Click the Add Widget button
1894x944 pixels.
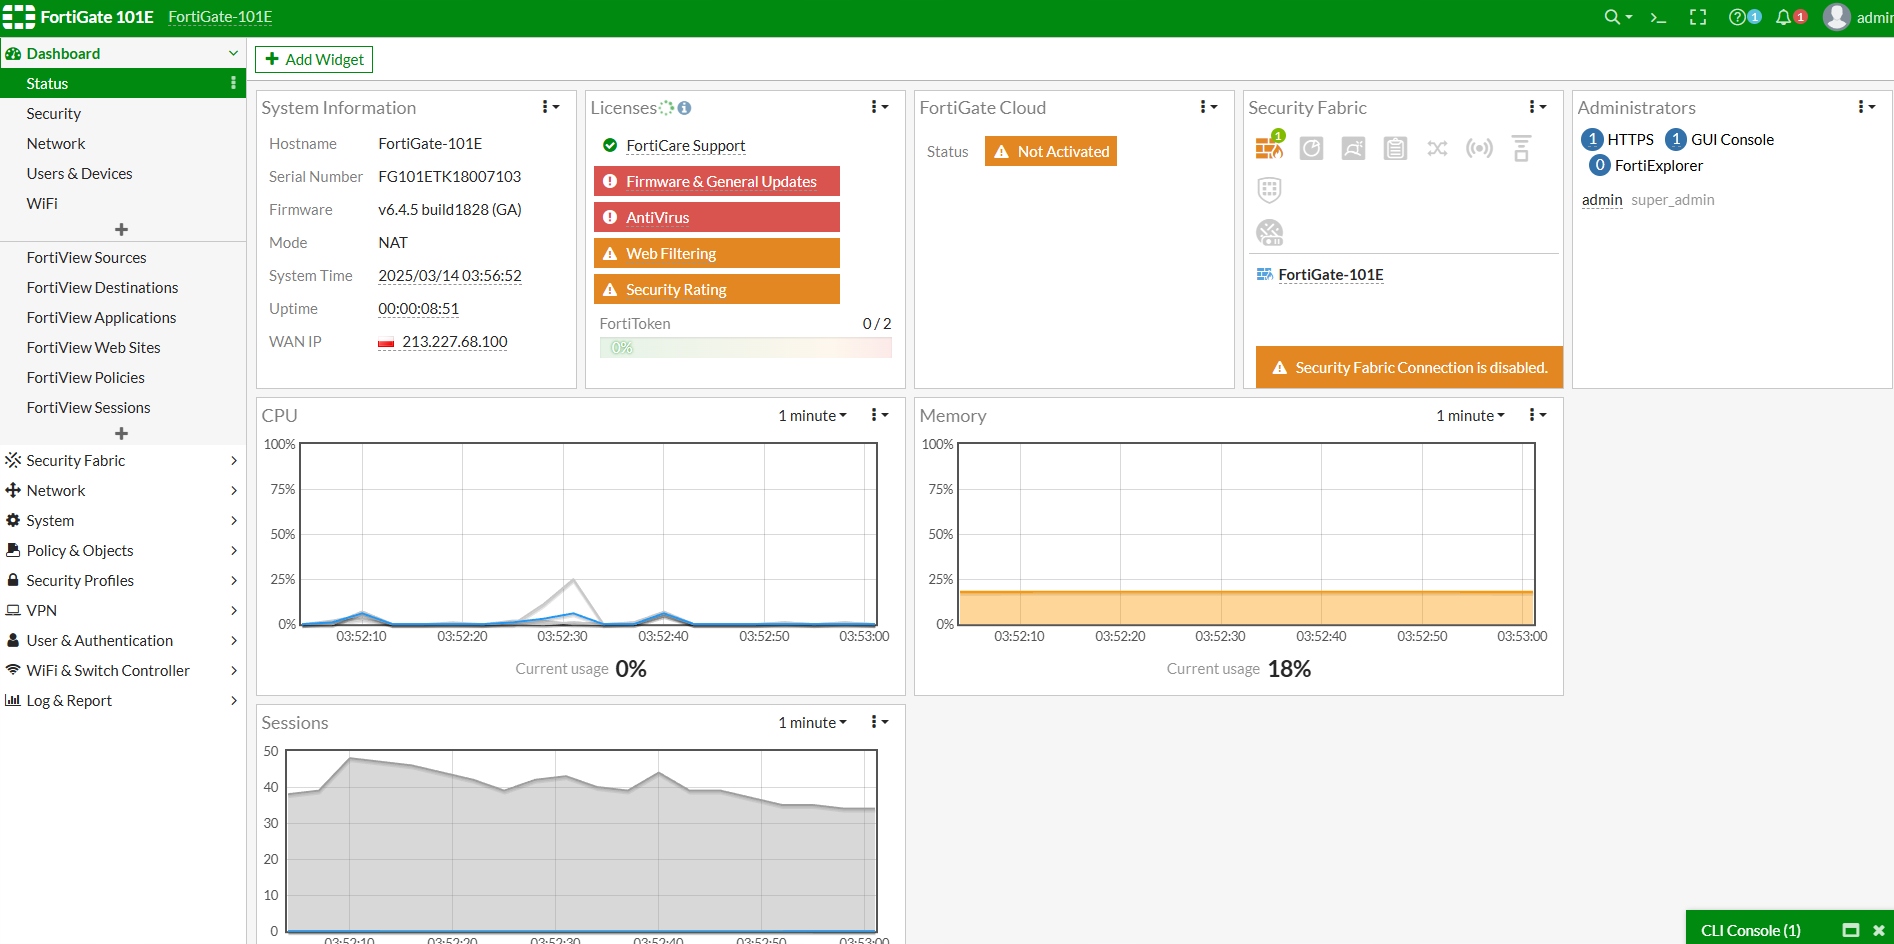314,60
